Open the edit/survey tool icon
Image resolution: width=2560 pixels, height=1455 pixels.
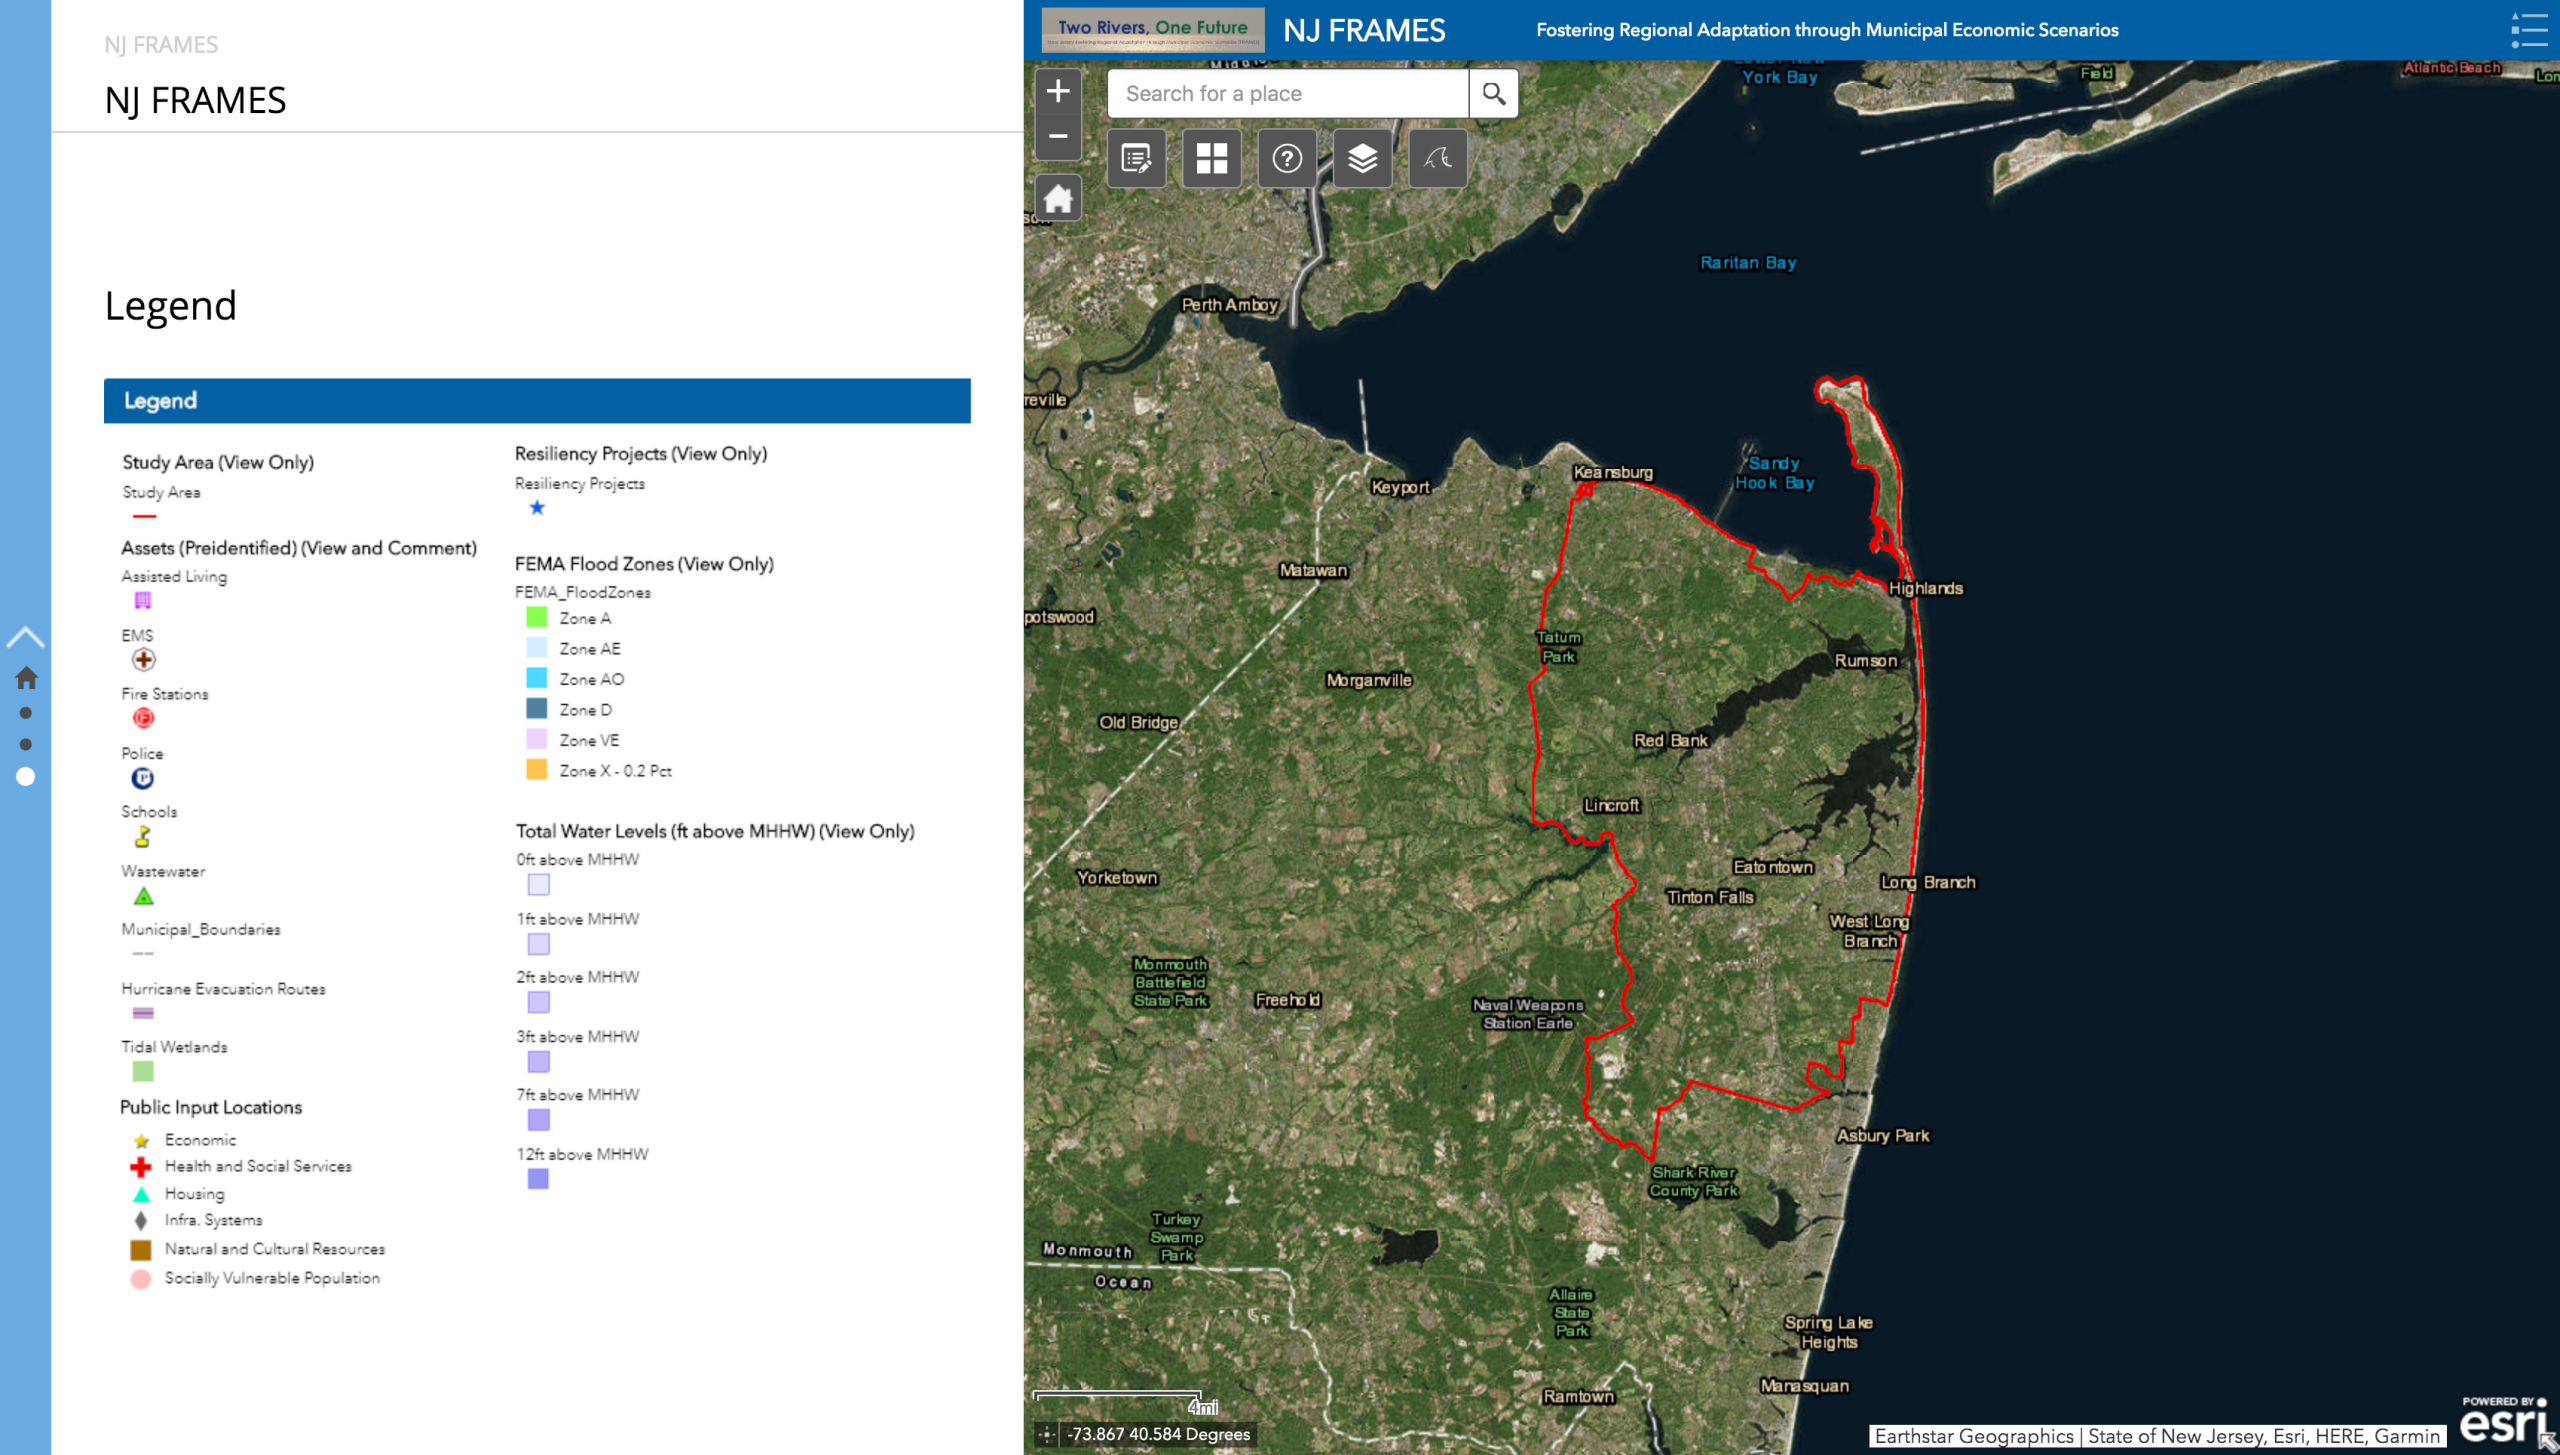pyautogui.click(x=1136, y=158)
